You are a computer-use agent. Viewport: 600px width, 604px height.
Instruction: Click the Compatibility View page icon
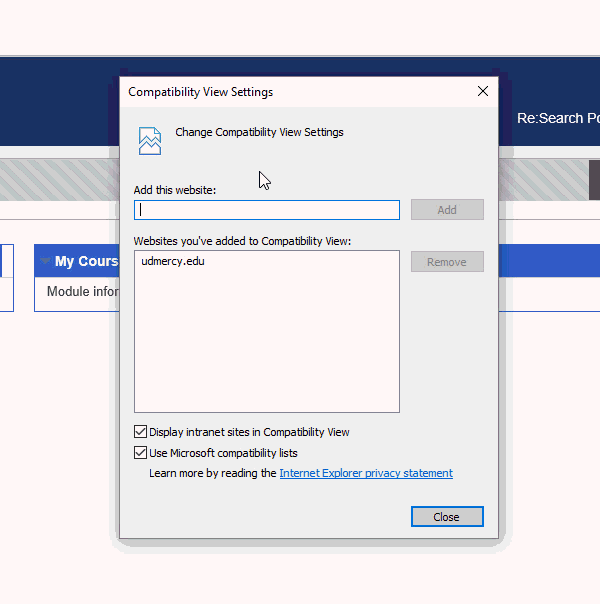tap(149, 141)
